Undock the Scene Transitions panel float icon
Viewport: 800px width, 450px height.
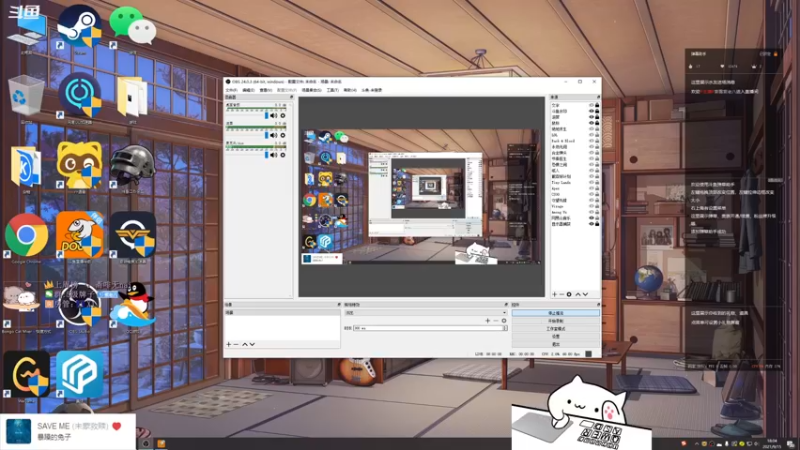[506, 305]
